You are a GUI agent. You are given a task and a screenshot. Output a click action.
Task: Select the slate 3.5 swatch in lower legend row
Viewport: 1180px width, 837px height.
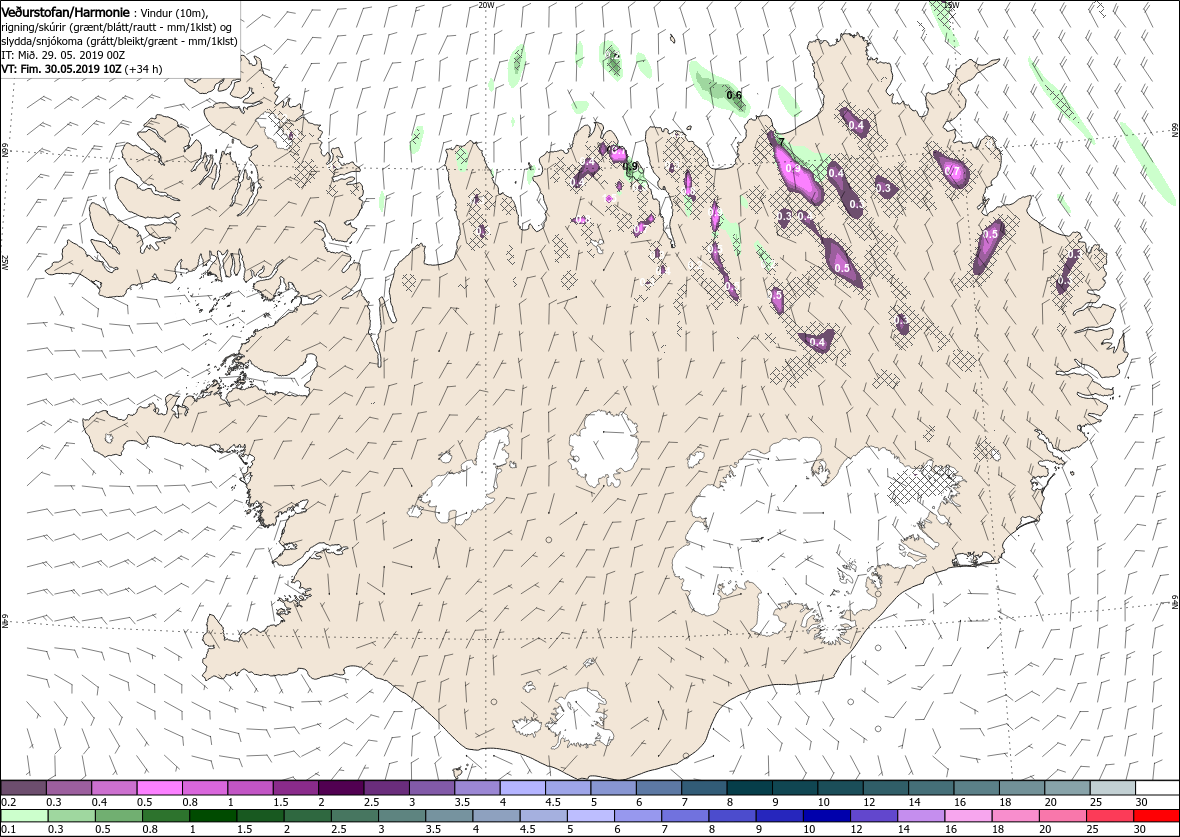point(449,816)
